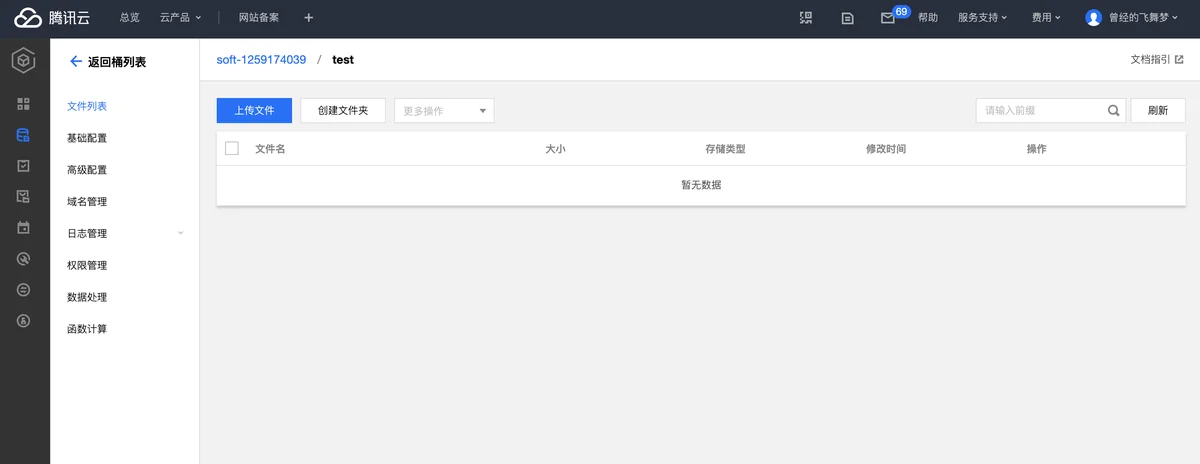Viewport: 1200px width, 464px height.
Task: Click the 操作 column header
Action: click(1036, 149)
